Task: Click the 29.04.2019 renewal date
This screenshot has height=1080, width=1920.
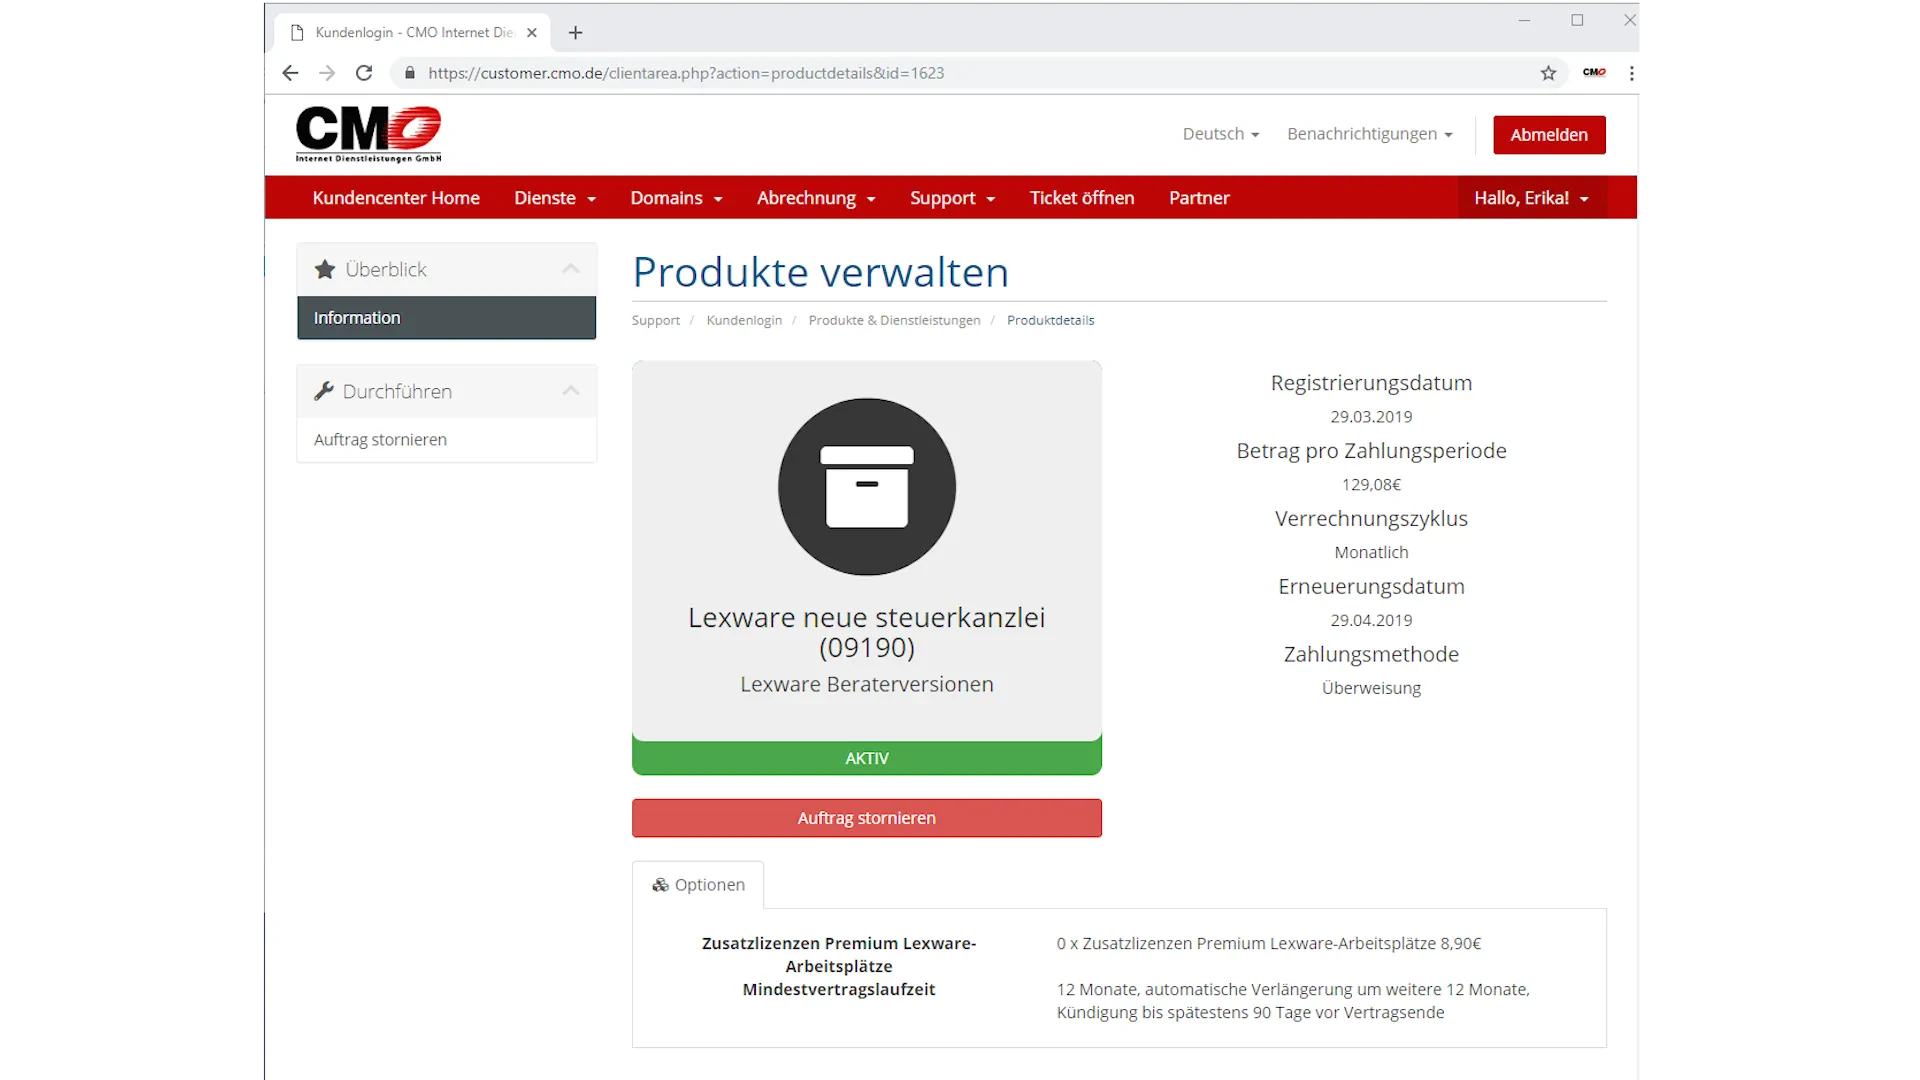Action: 1371,621
